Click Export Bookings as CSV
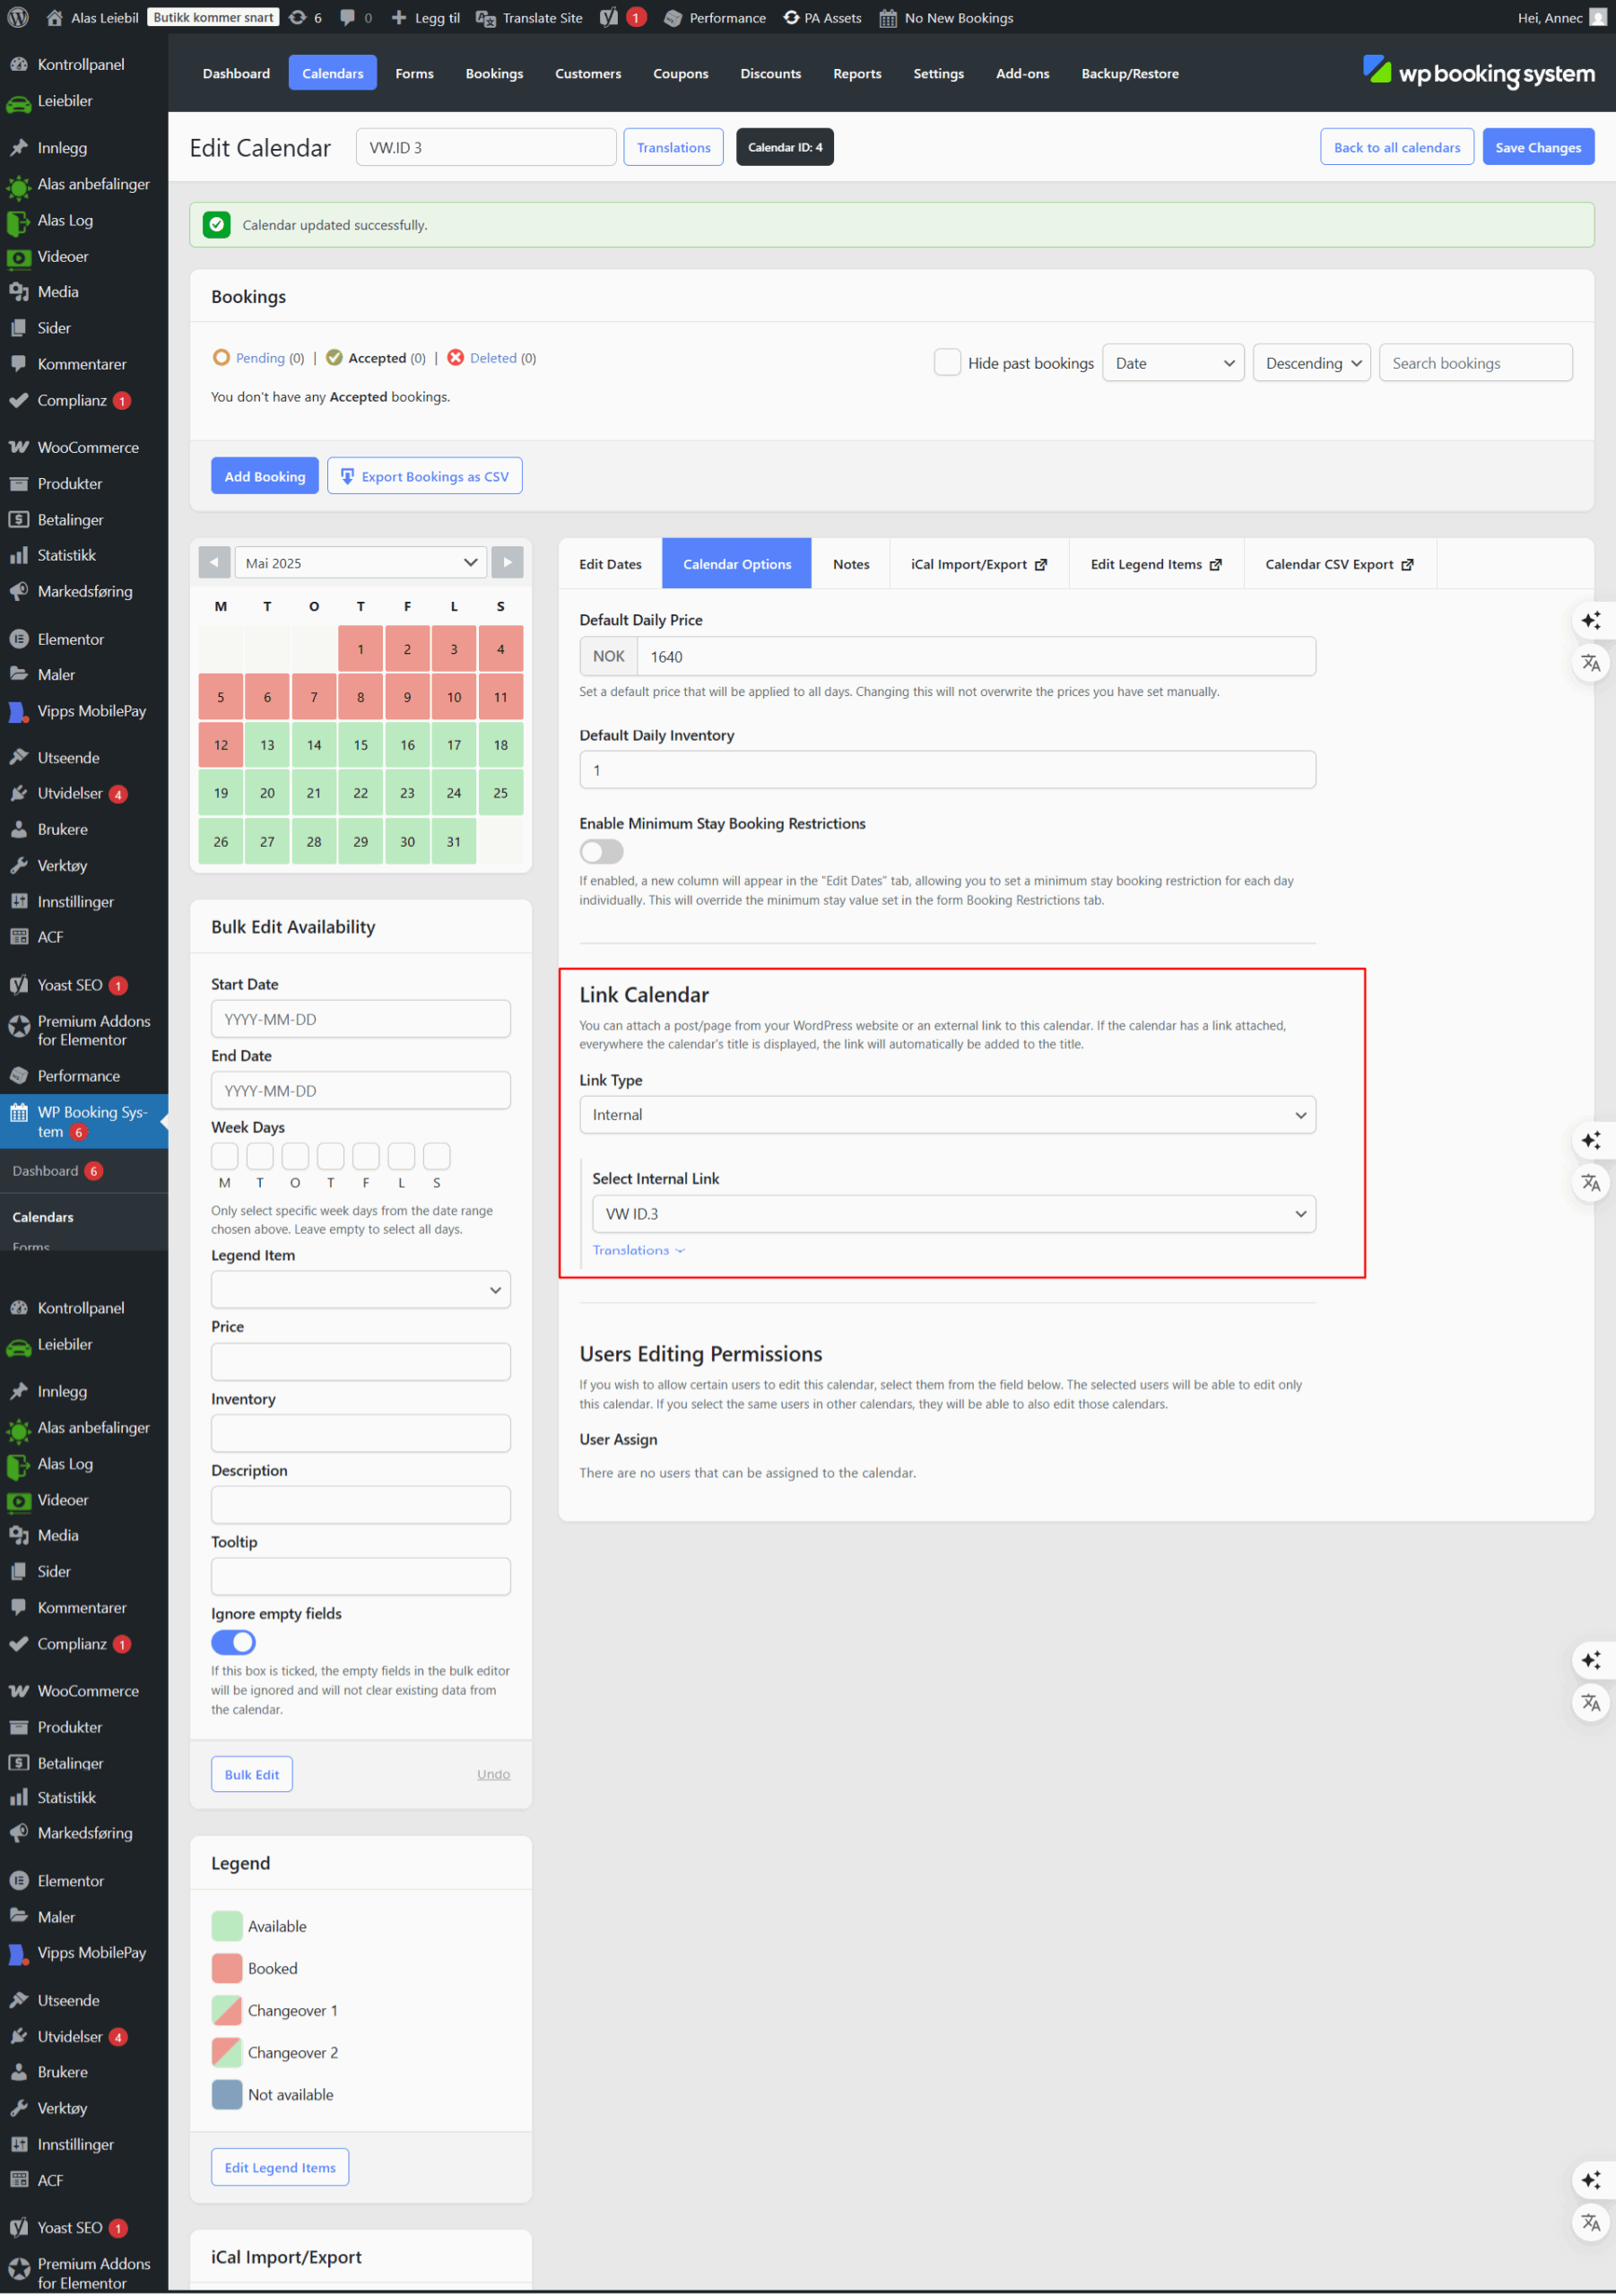This screenshot has height=2296, width=1616. 425,476
